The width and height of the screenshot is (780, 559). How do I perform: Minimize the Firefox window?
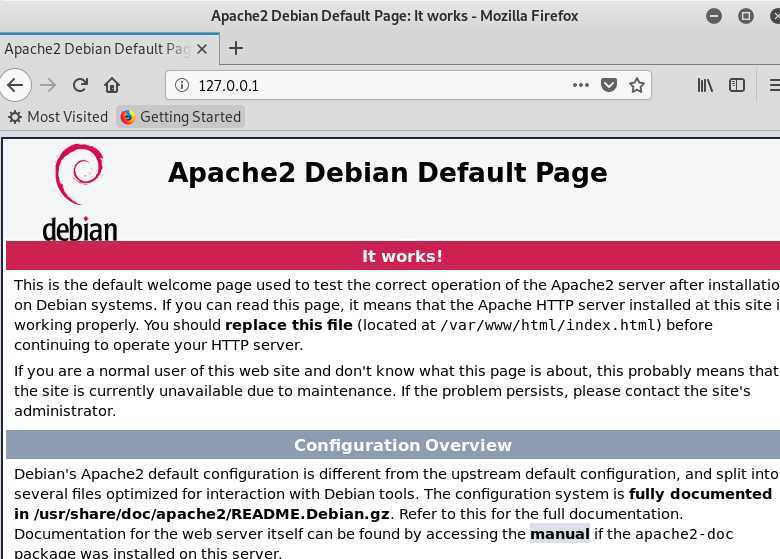click(x=714, y=16)
